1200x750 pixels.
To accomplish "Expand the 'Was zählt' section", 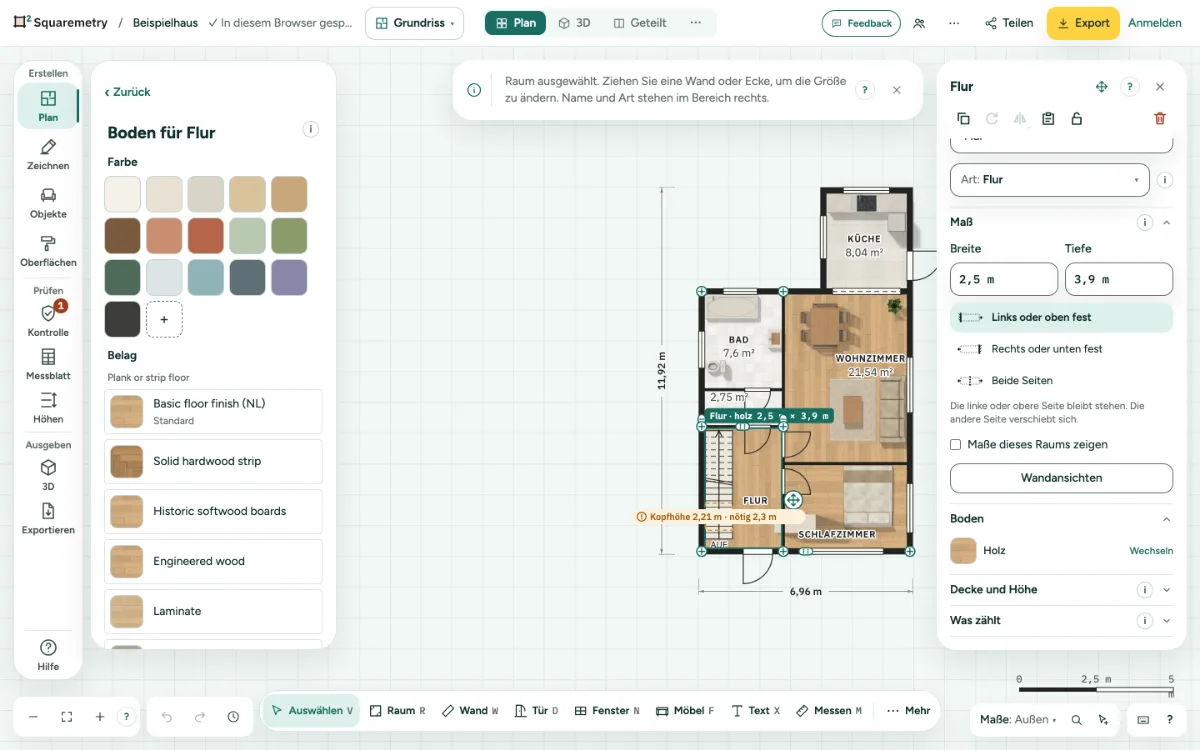I will 1060,621.
